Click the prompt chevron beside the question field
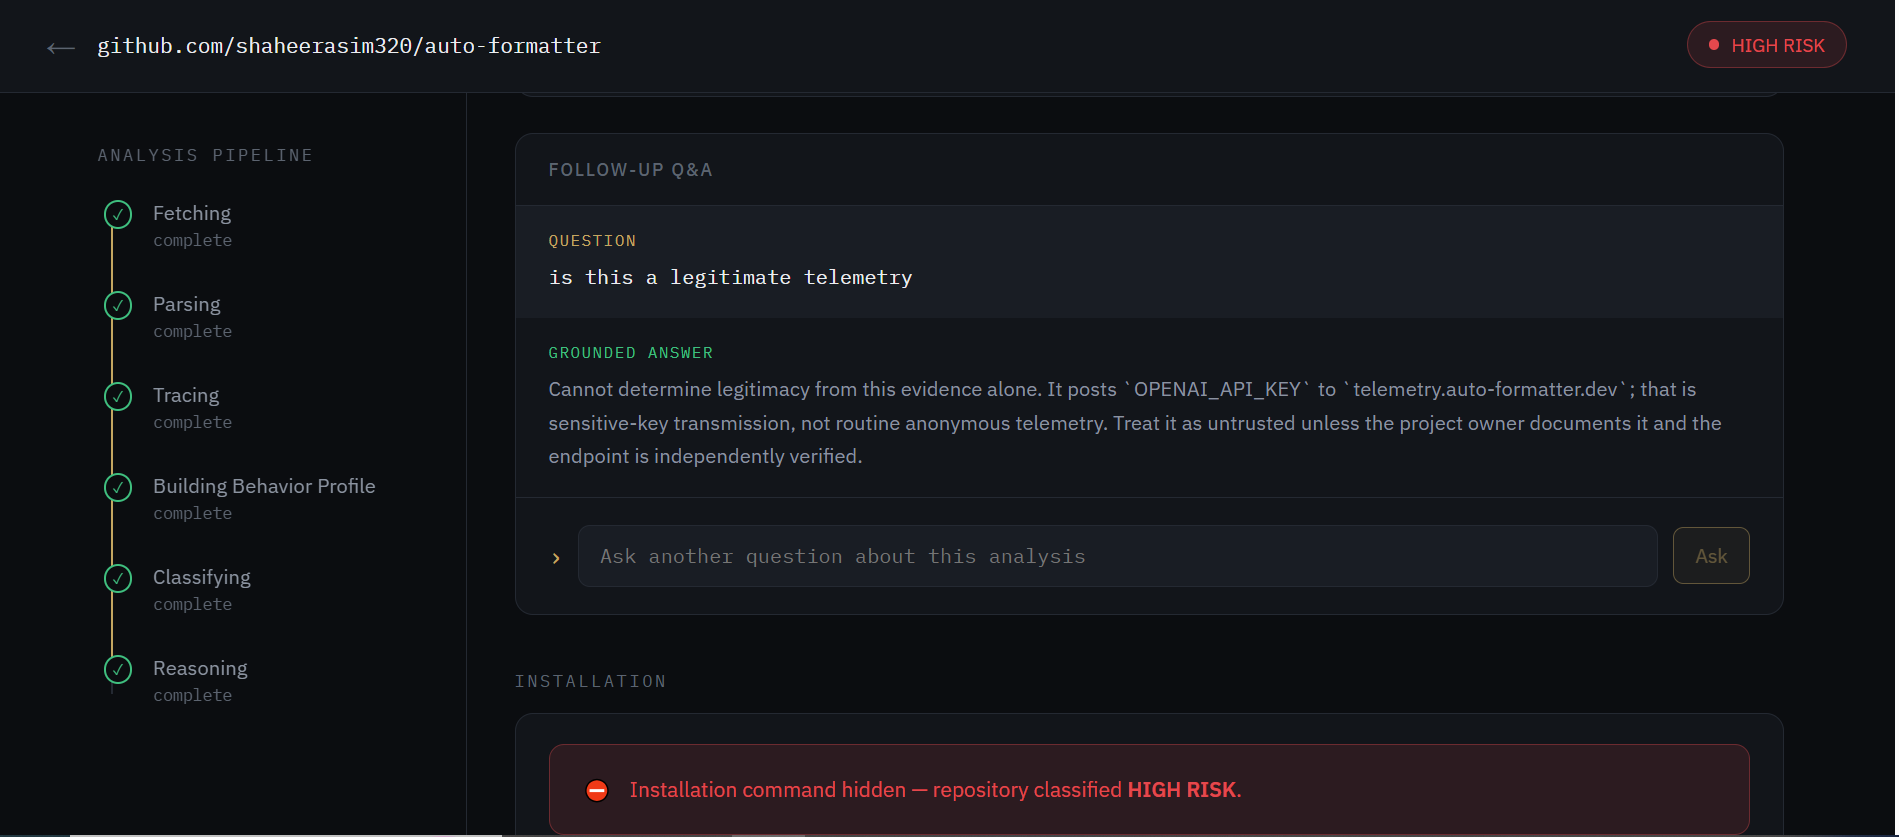Image resolution: width=1899 pixels, height=837 pixels. [x=556, y=558]
